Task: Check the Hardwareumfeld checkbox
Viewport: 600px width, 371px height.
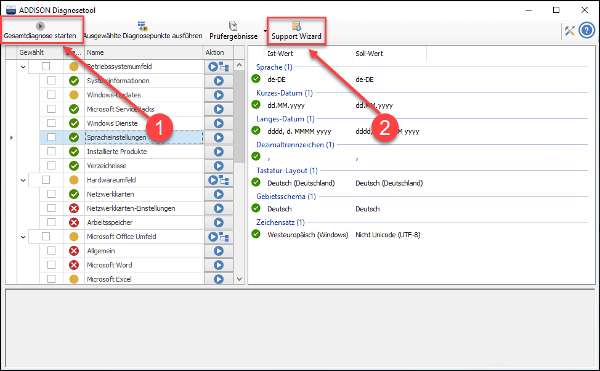Action: point(46,179)
